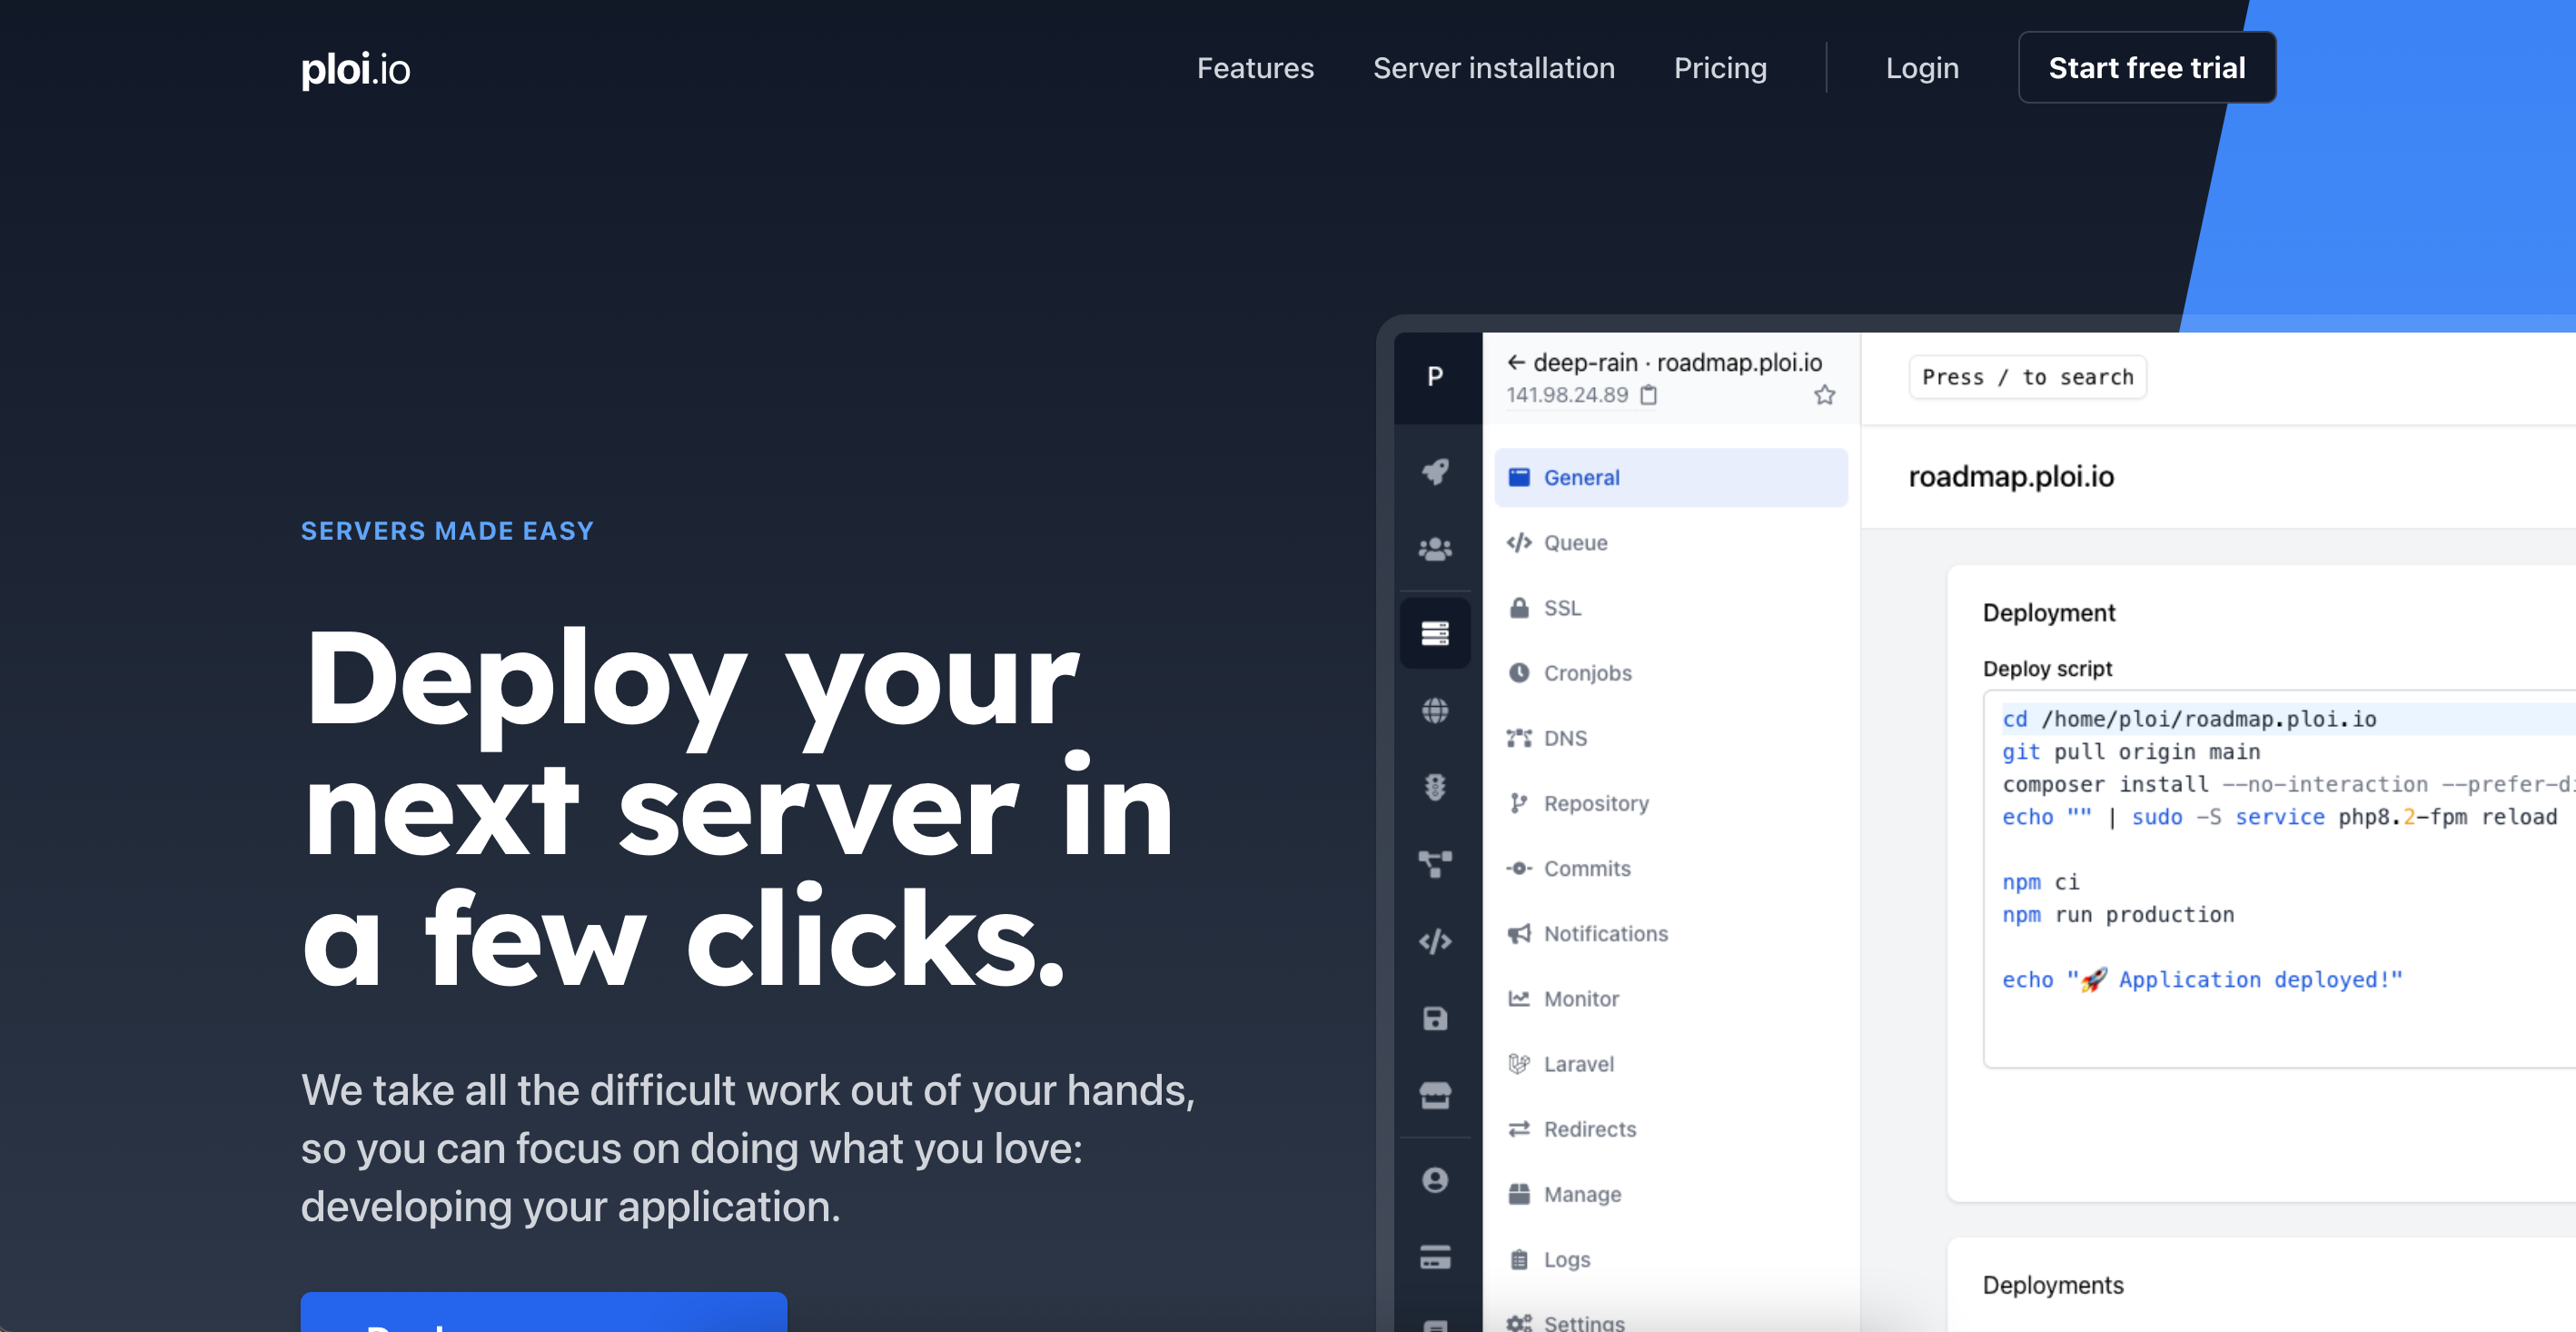This screenshot has width=2576, height=1332.
Task: Click the Redirects section expander
Action: coord(1590,1128)
